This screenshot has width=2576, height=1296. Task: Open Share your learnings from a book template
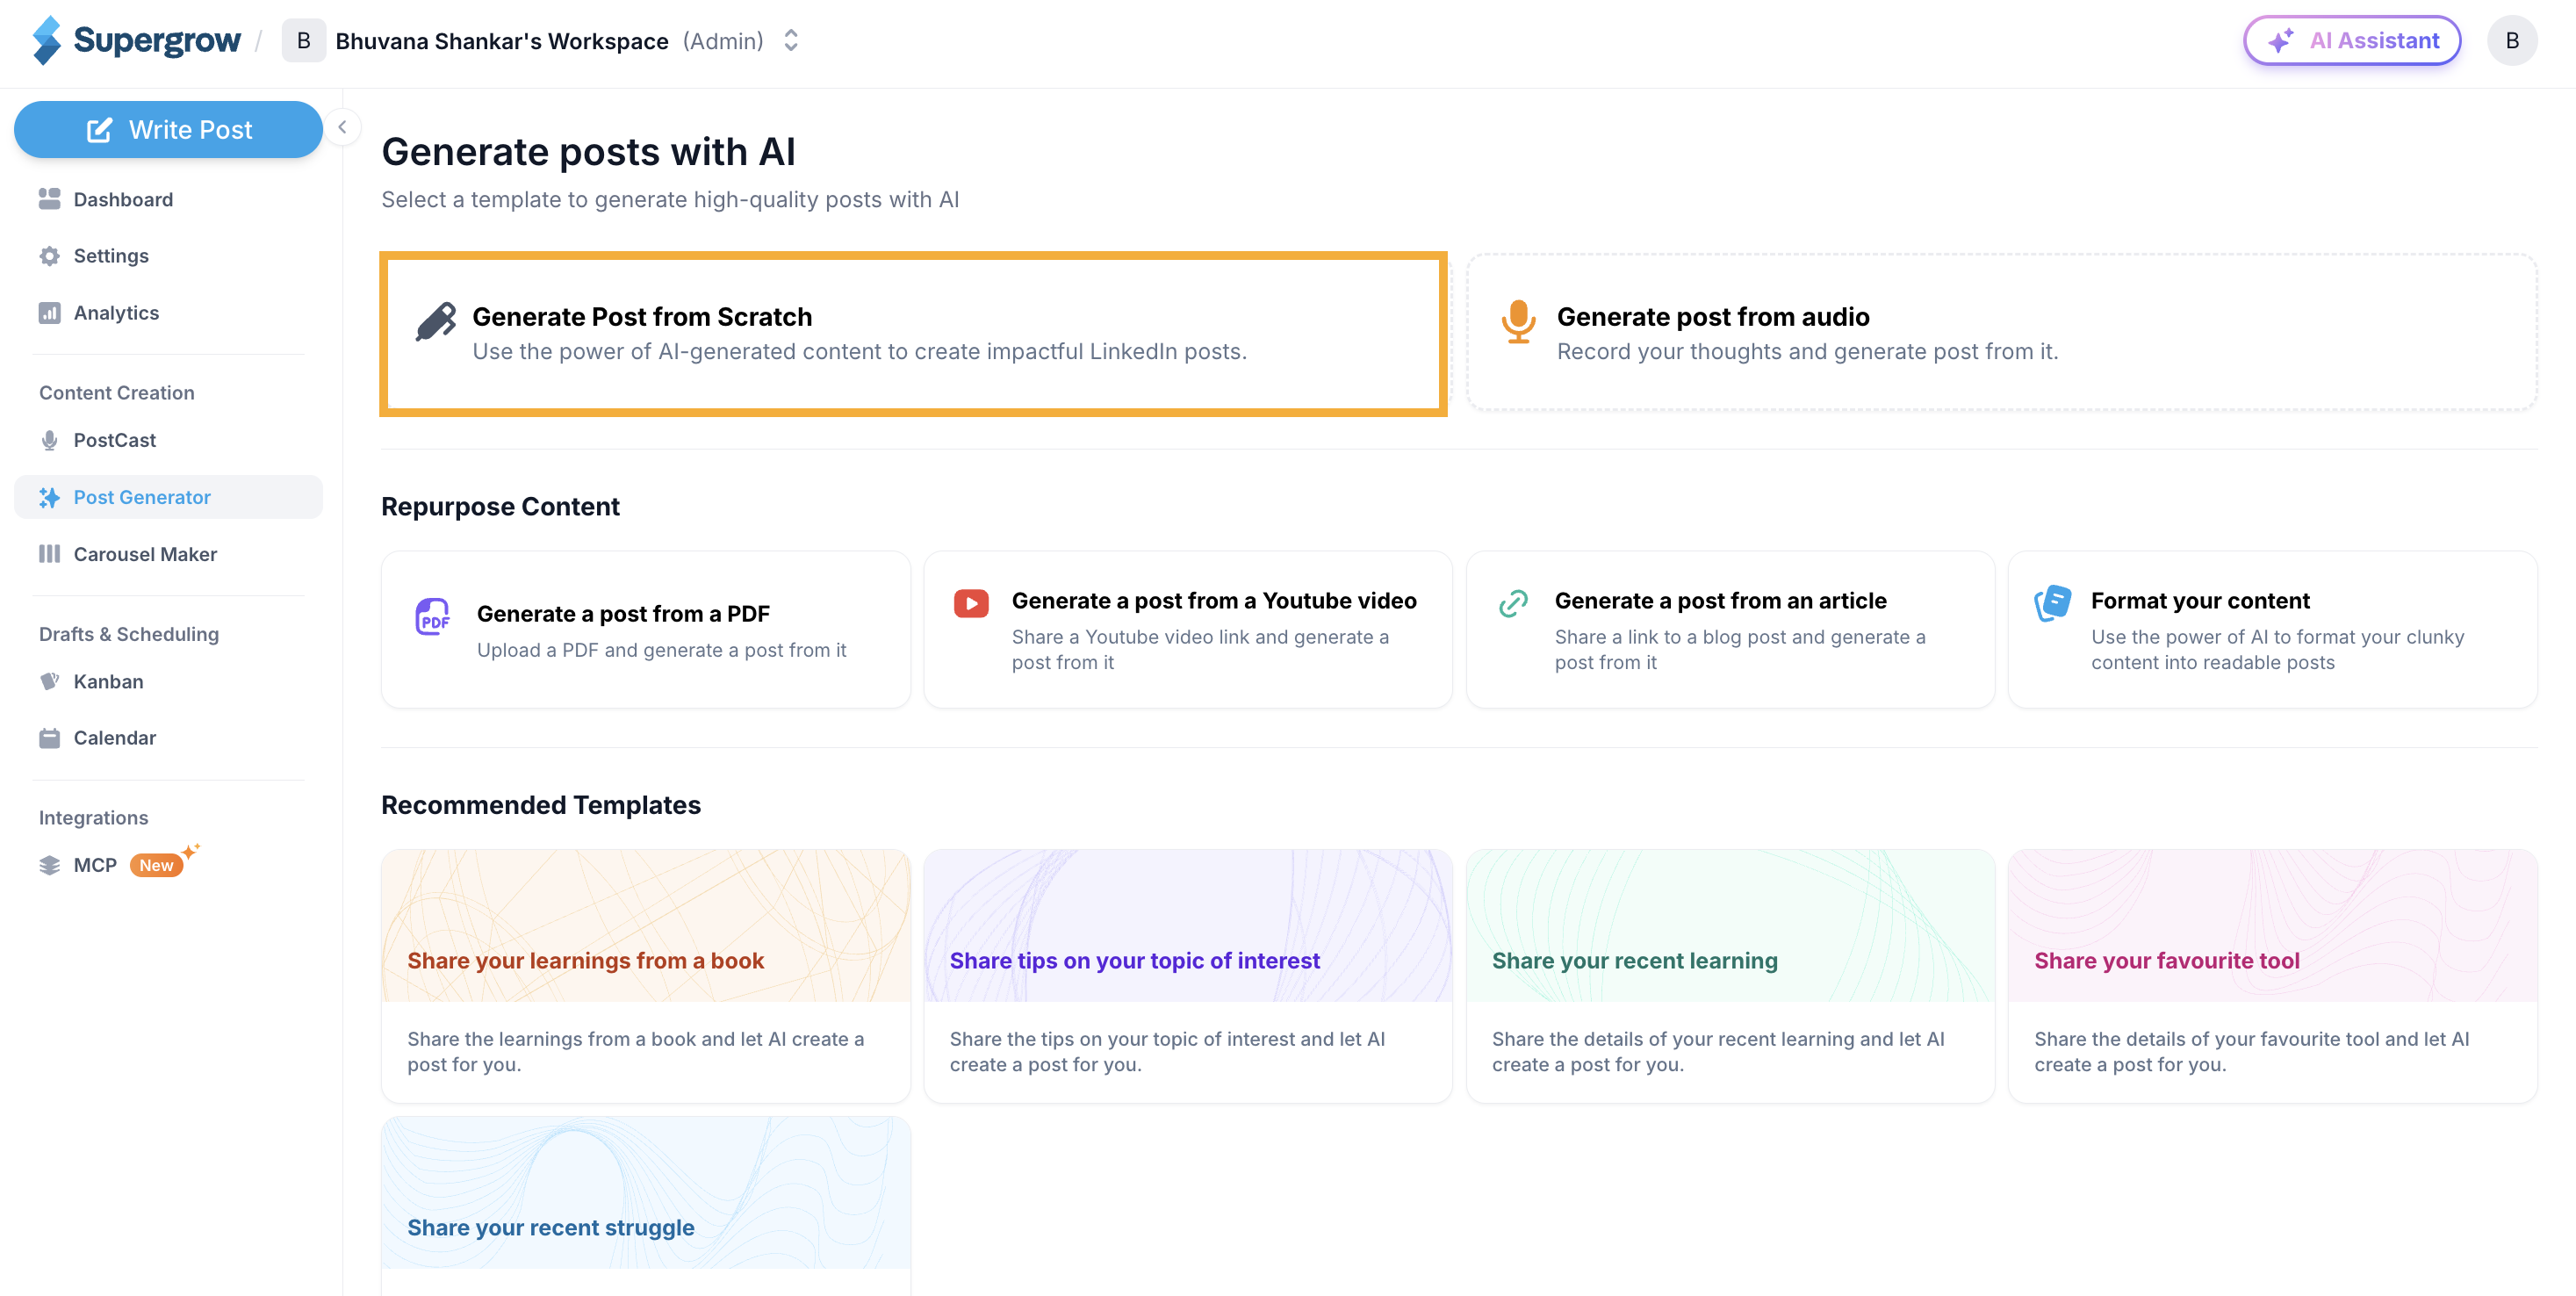(646, 976)
